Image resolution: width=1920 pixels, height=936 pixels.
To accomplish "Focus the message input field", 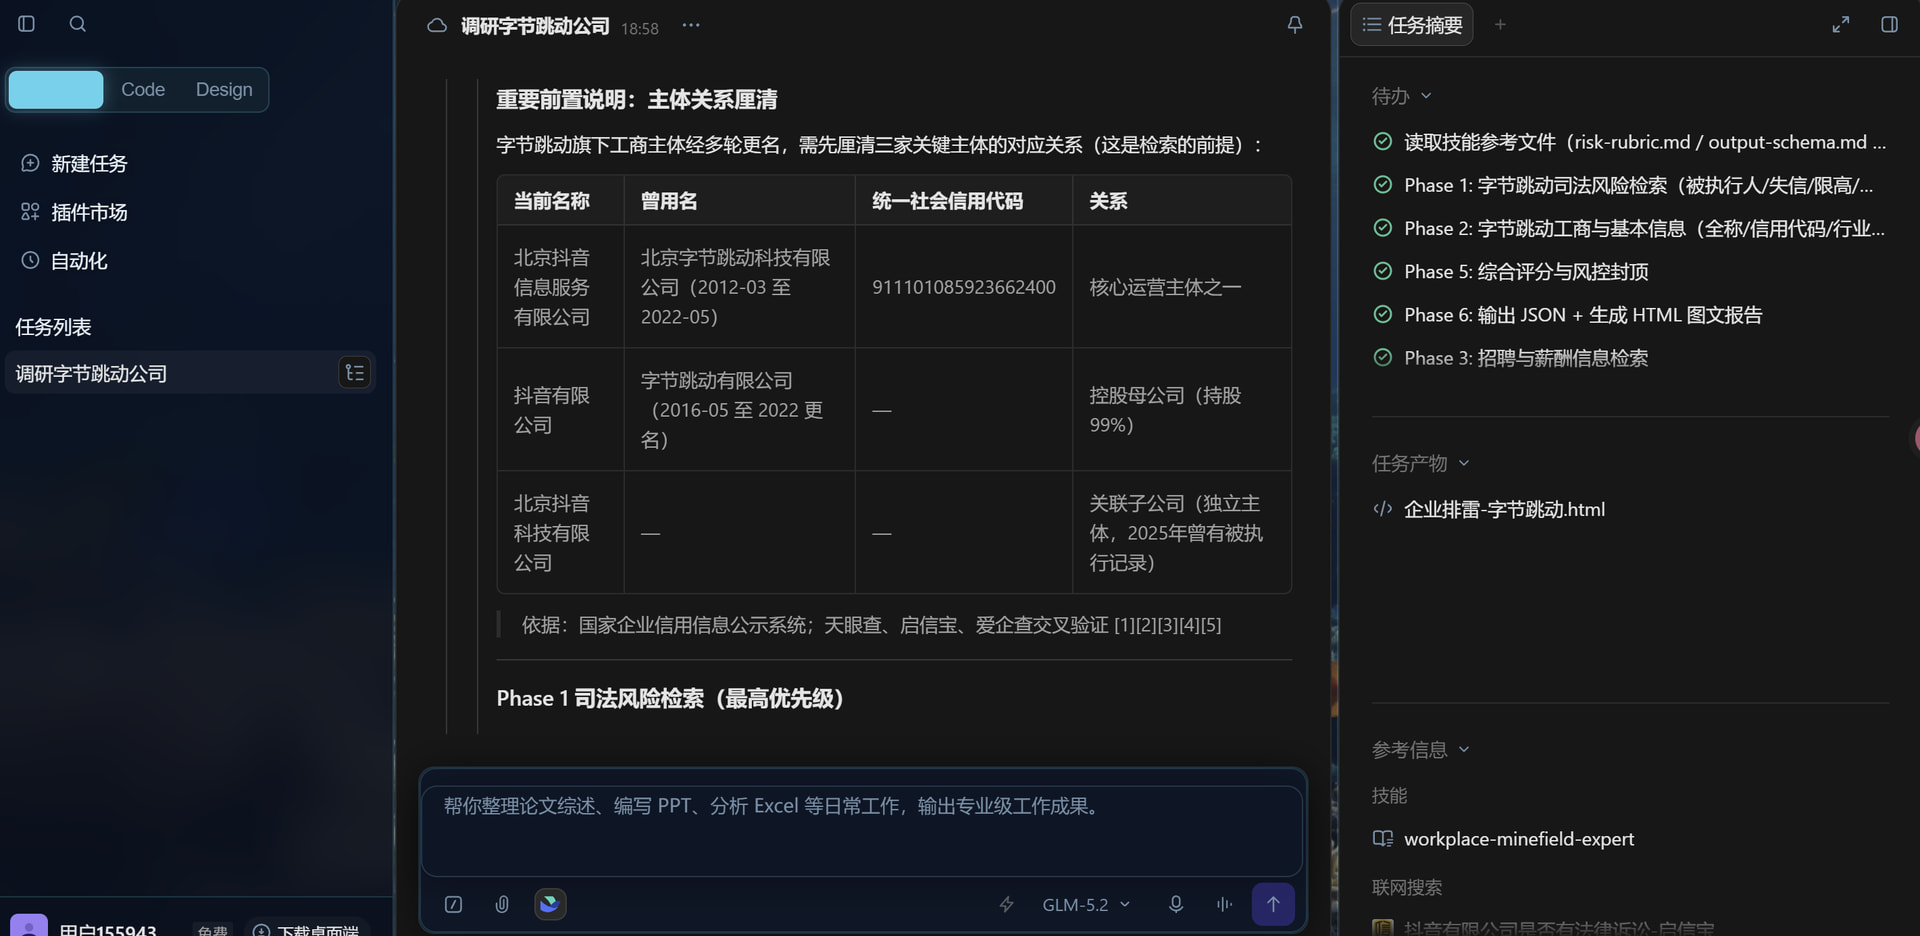I will (x=862, y=830).
